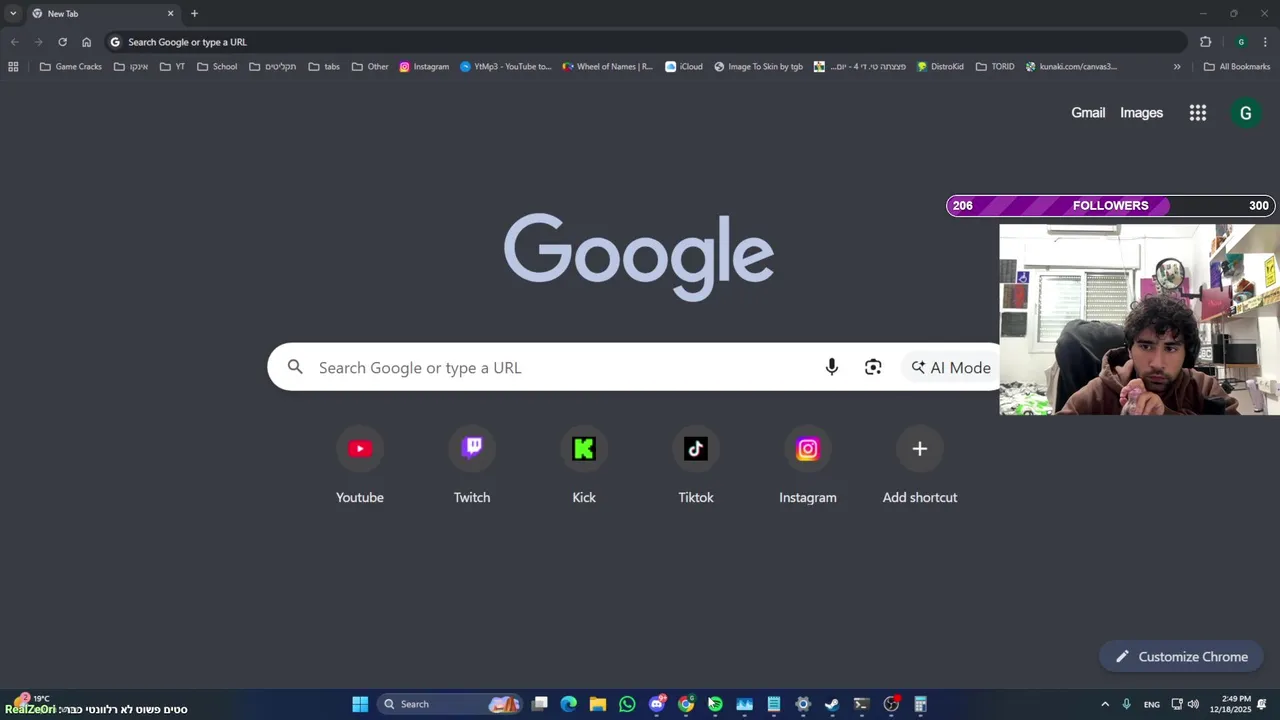Open the bookmarks bar apps grid icon
The height and width of the screenshot is (720, 1280).
click(13, 67)
